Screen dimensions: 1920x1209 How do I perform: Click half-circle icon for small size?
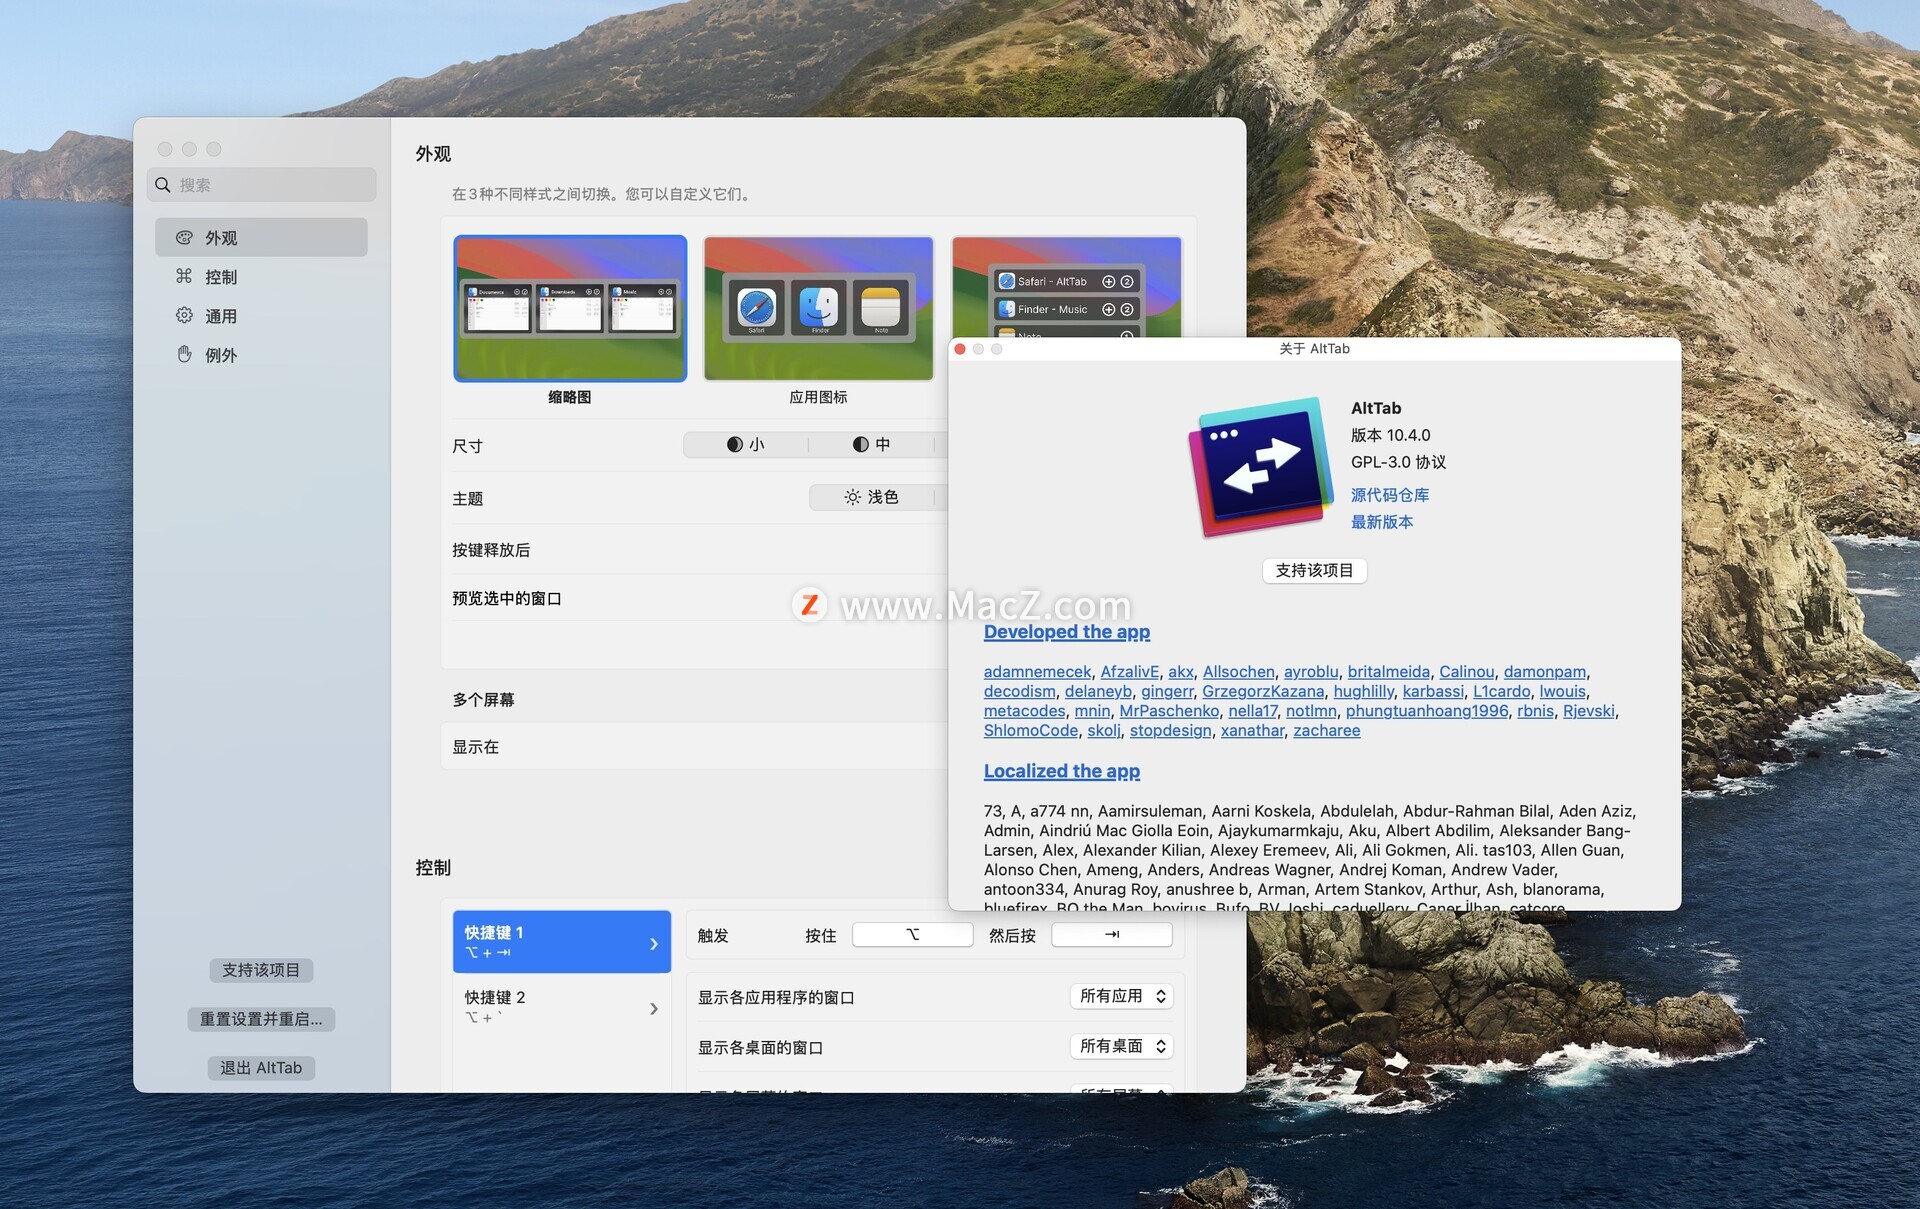point(734,445)
